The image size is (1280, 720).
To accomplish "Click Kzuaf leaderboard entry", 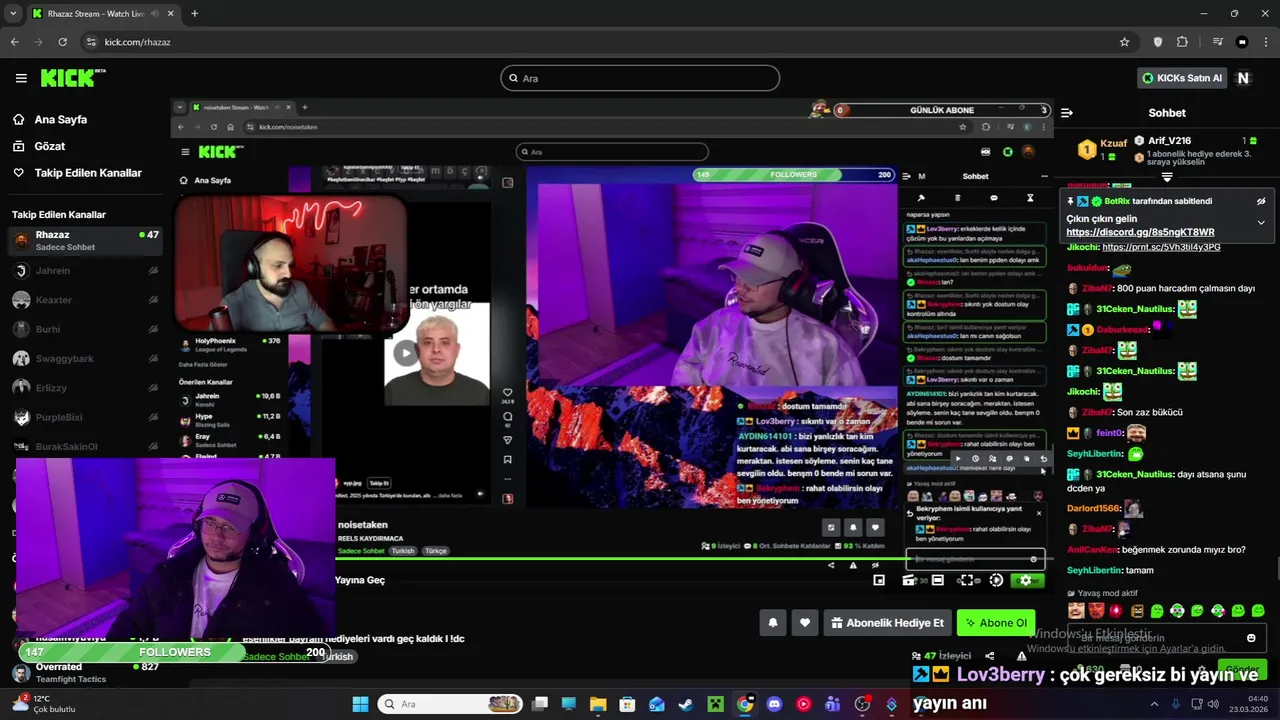I will (x=1103, y=149).
